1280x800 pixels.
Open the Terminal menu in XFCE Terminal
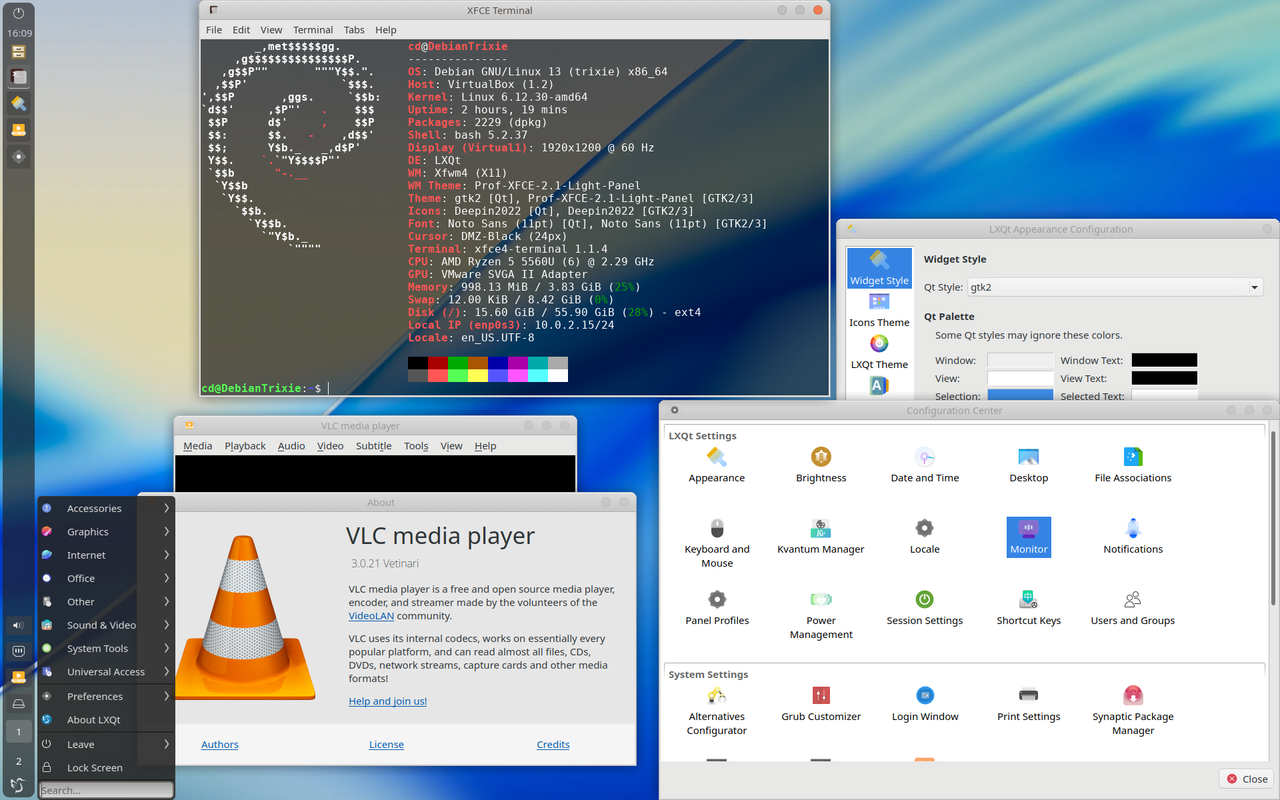[313, 30]
